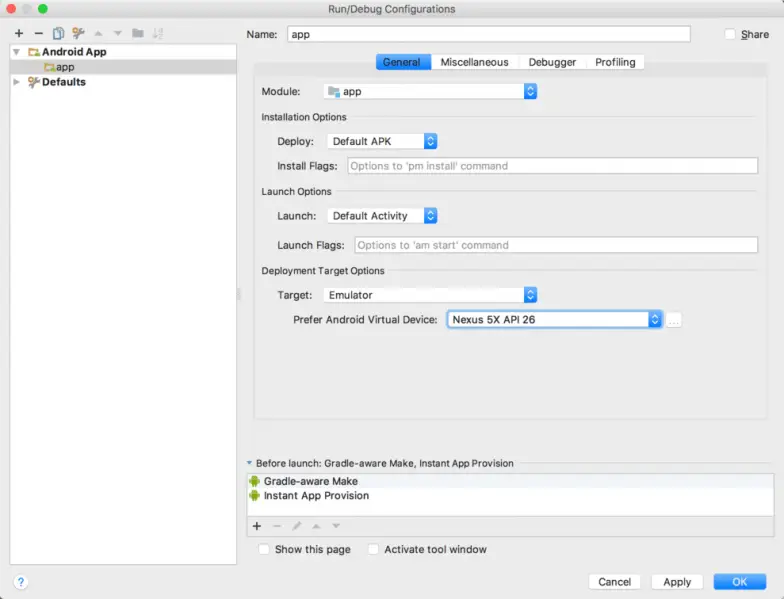The width and height of the screenshot is (784, 599).
Task: Click the help question mark icon
Action: coord(20,582)
